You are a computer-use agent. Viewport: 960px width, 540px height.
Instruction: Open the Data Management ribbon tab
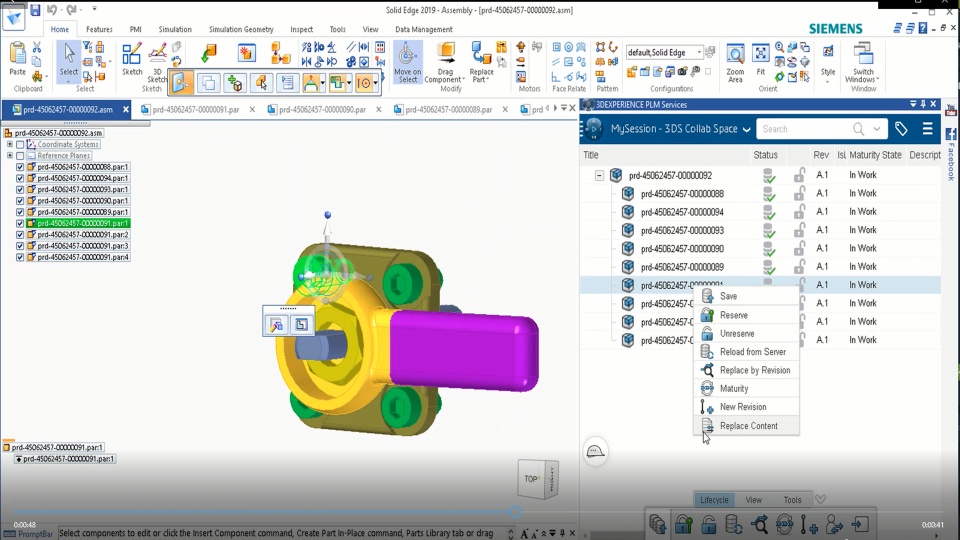(424, 29)
